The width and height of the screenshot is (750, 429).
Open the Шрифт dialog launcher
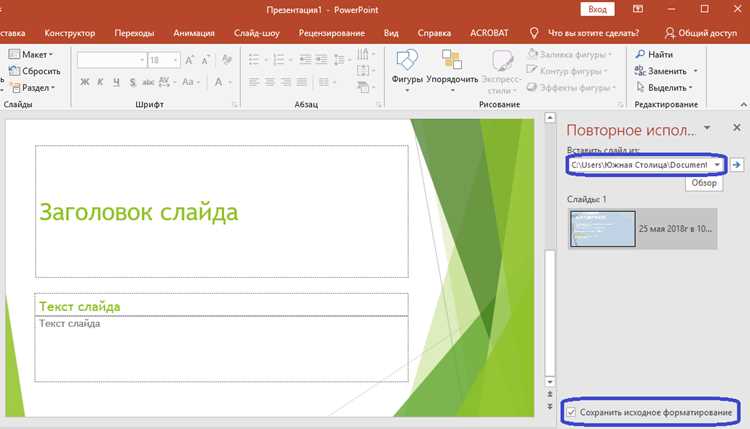(x=235, y=104)
